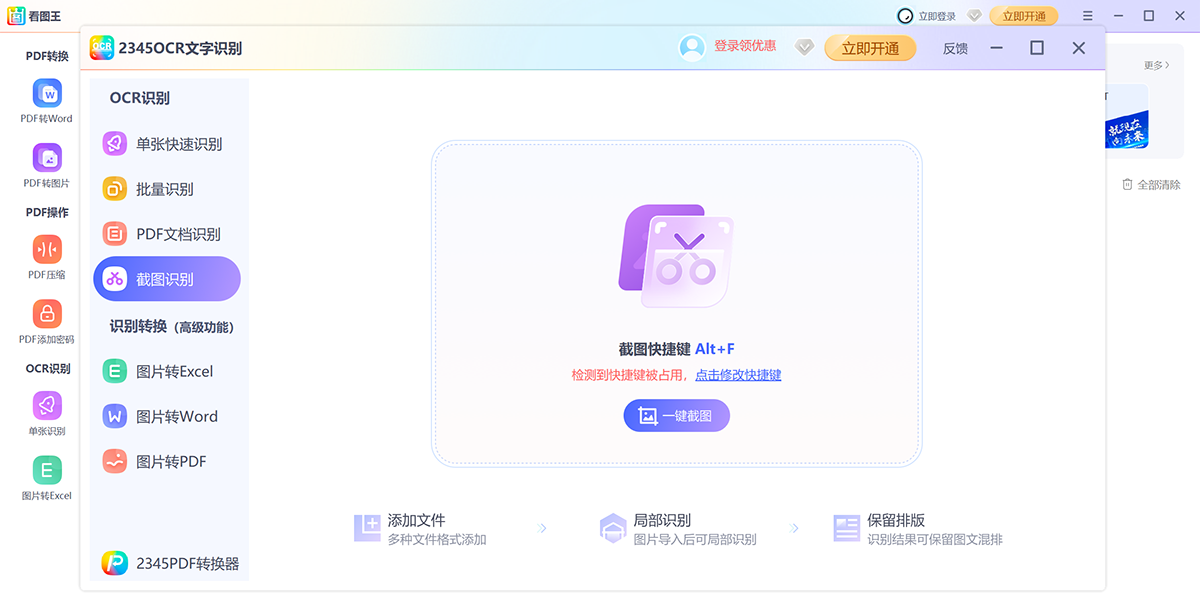Open the PDF添加密码 tool
This screenshot has height=600, width=1200.
click(x=47, y=320)
